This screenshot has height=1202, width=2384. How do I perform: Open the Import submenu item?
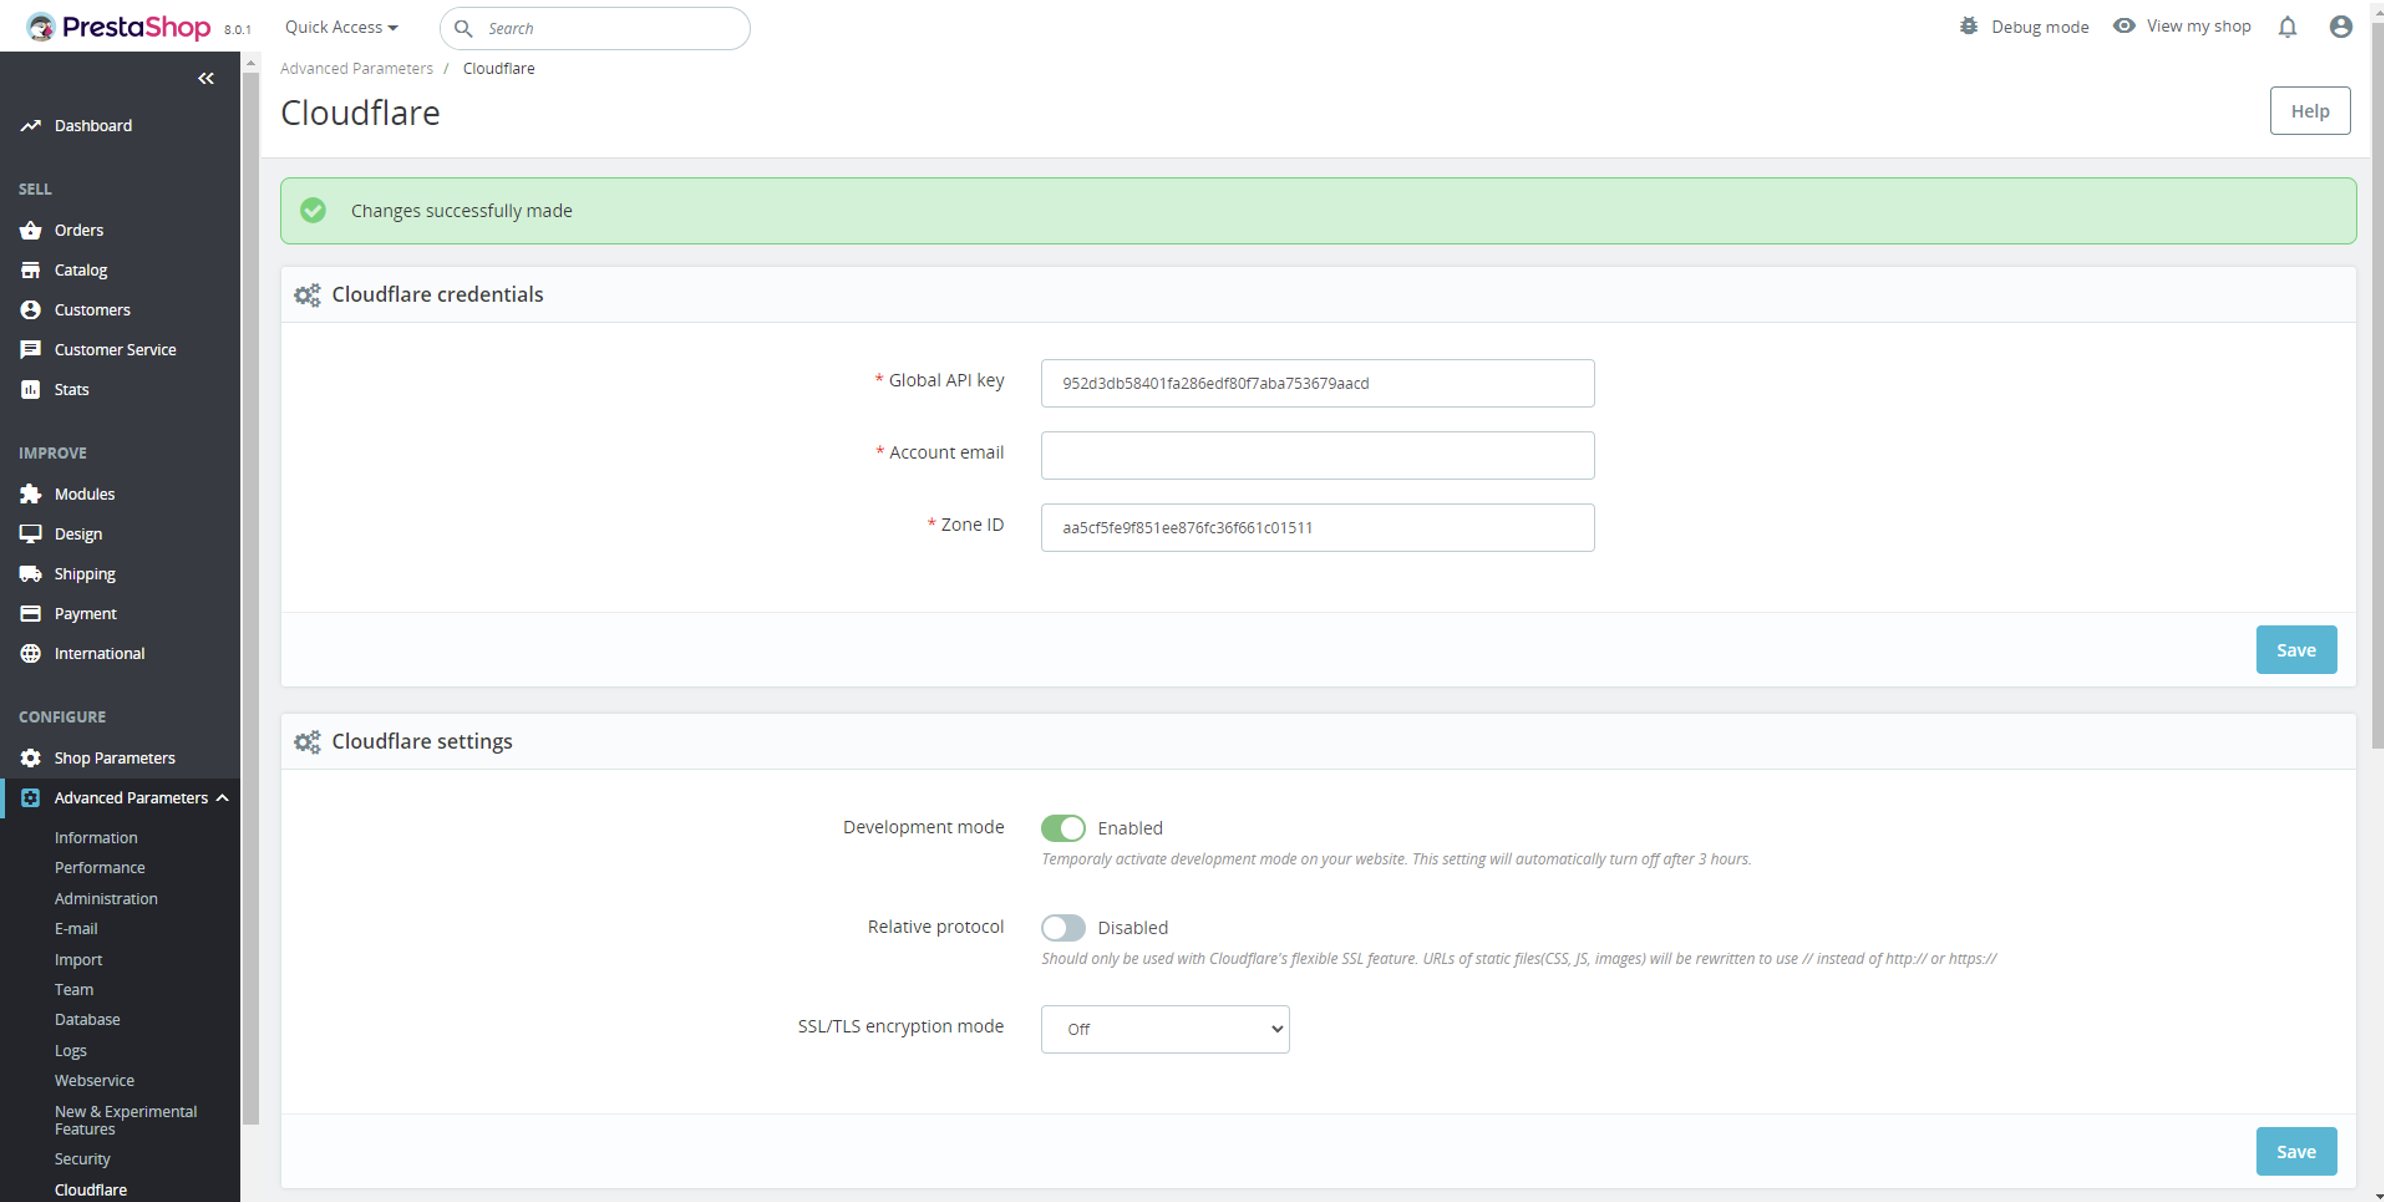point(78,959)
